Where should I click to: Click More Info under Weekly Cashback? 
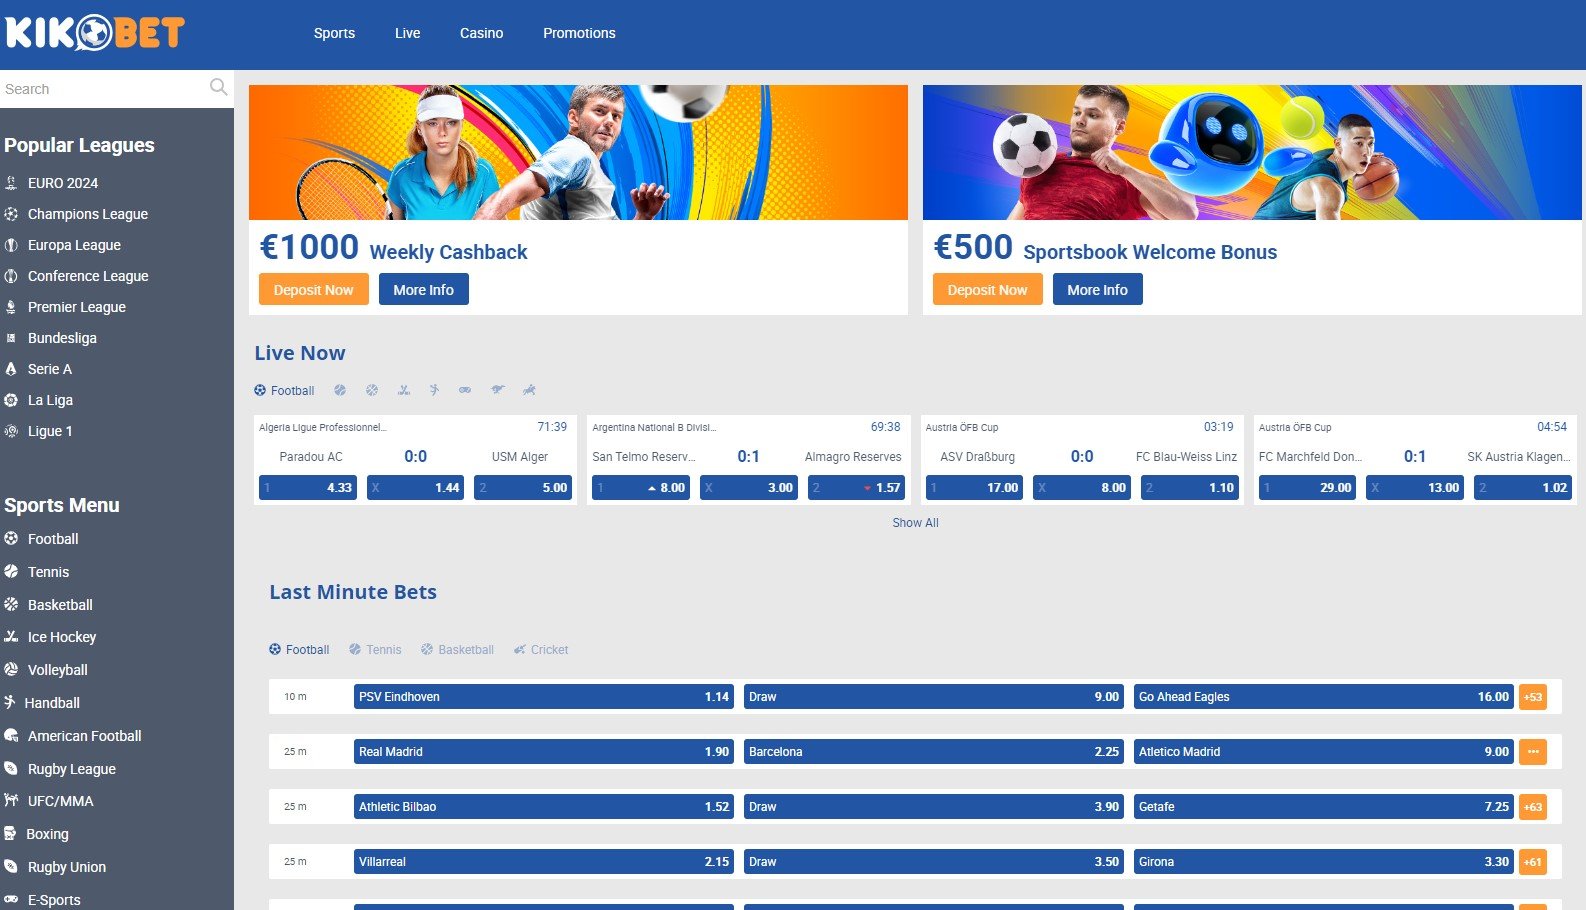424,289
